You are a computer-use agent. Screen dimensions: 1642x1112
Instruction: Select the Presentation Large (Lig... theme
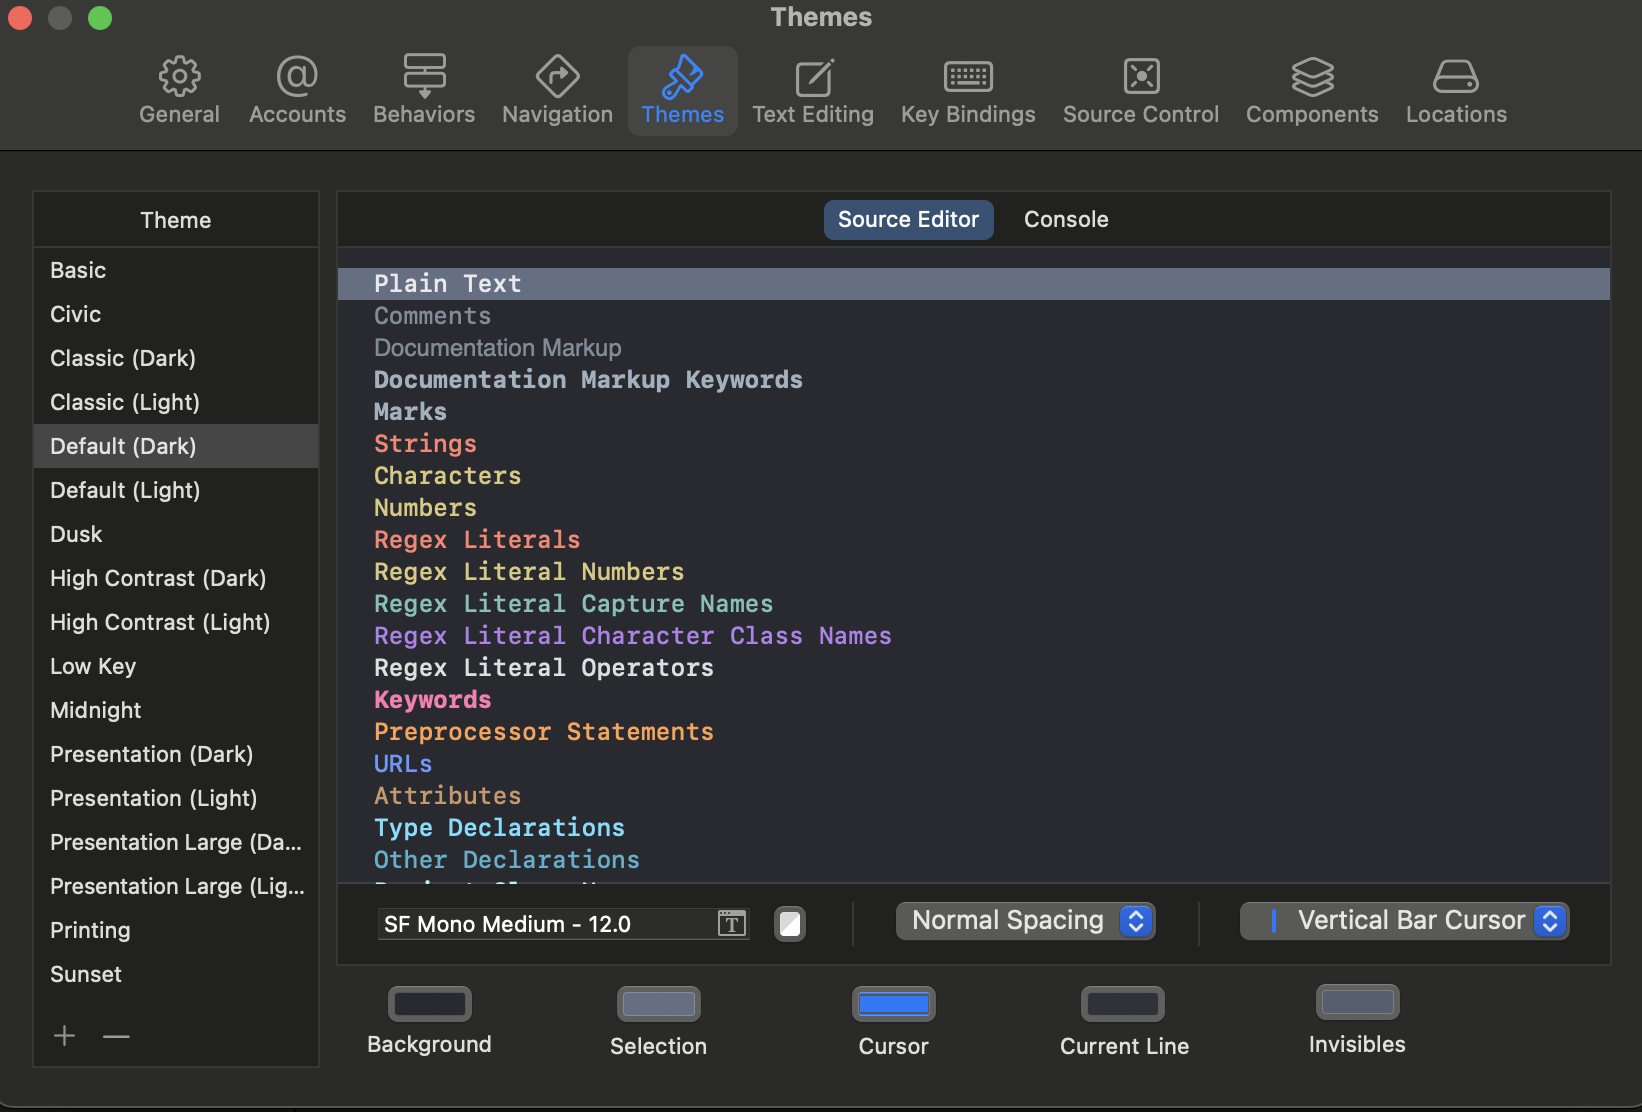(176, 886)
